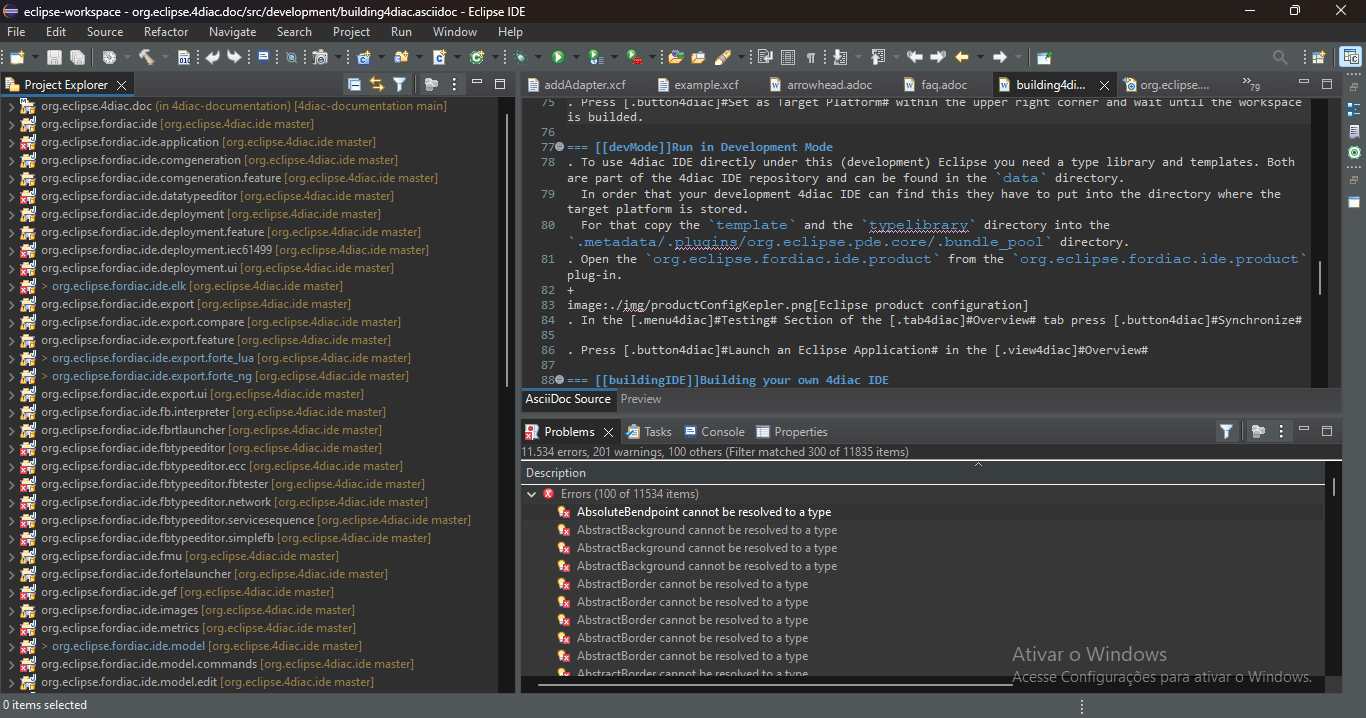The height and width of the screenshot is (718, 1366).
Task: Click the Save All toolbar icon
Action: click(x=76, y=58)
